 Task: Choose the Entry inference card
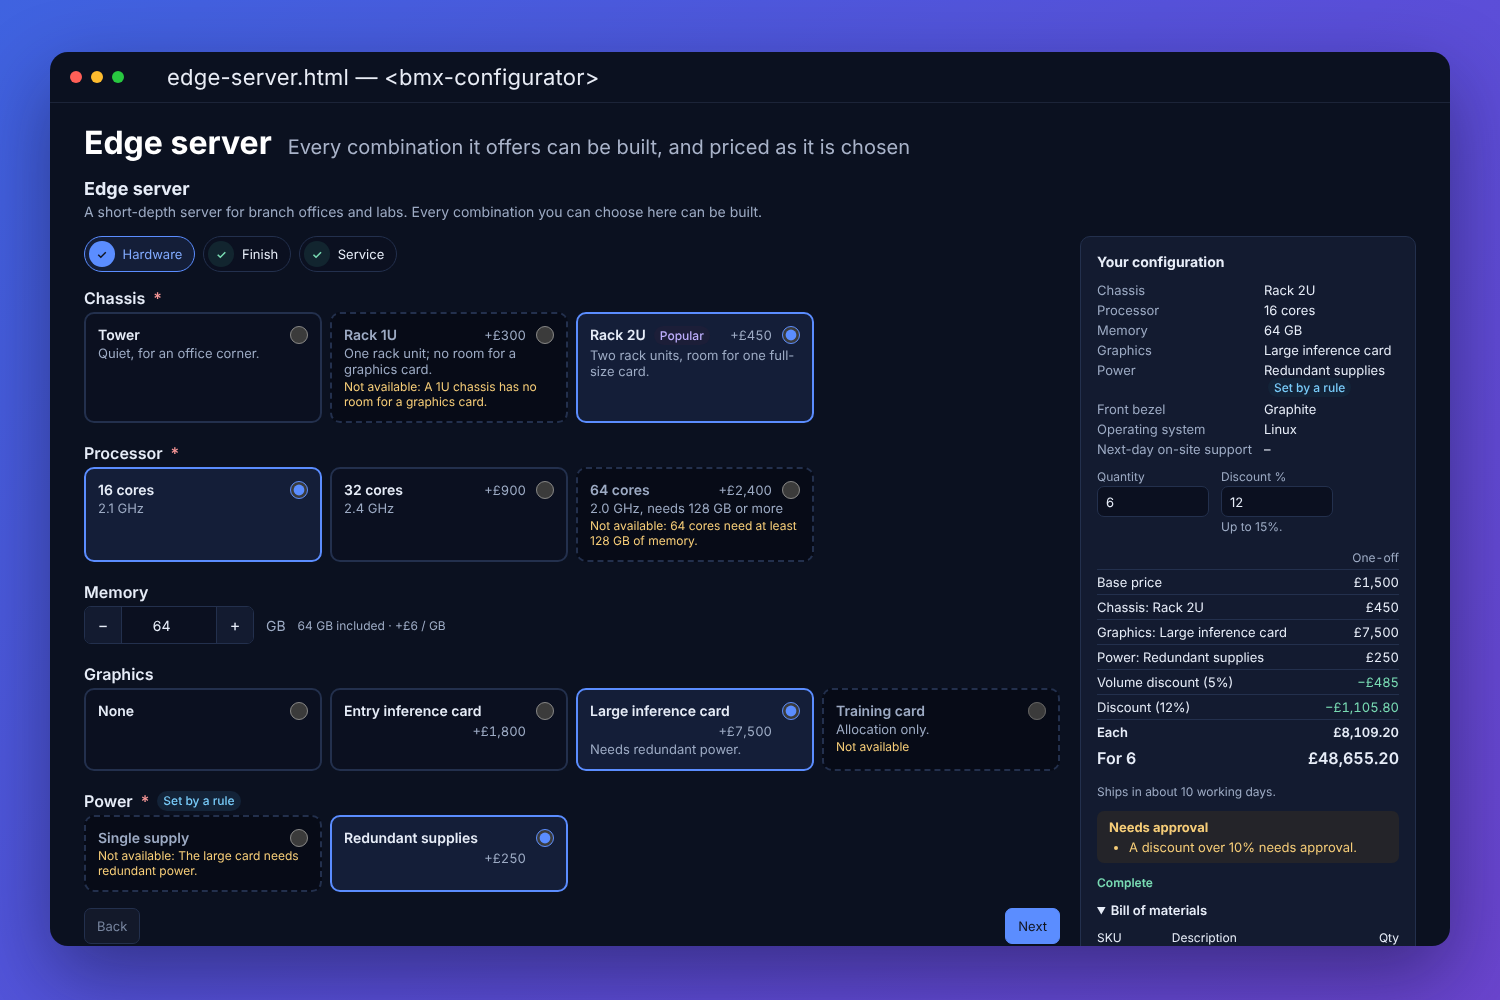tap(449, 729)
